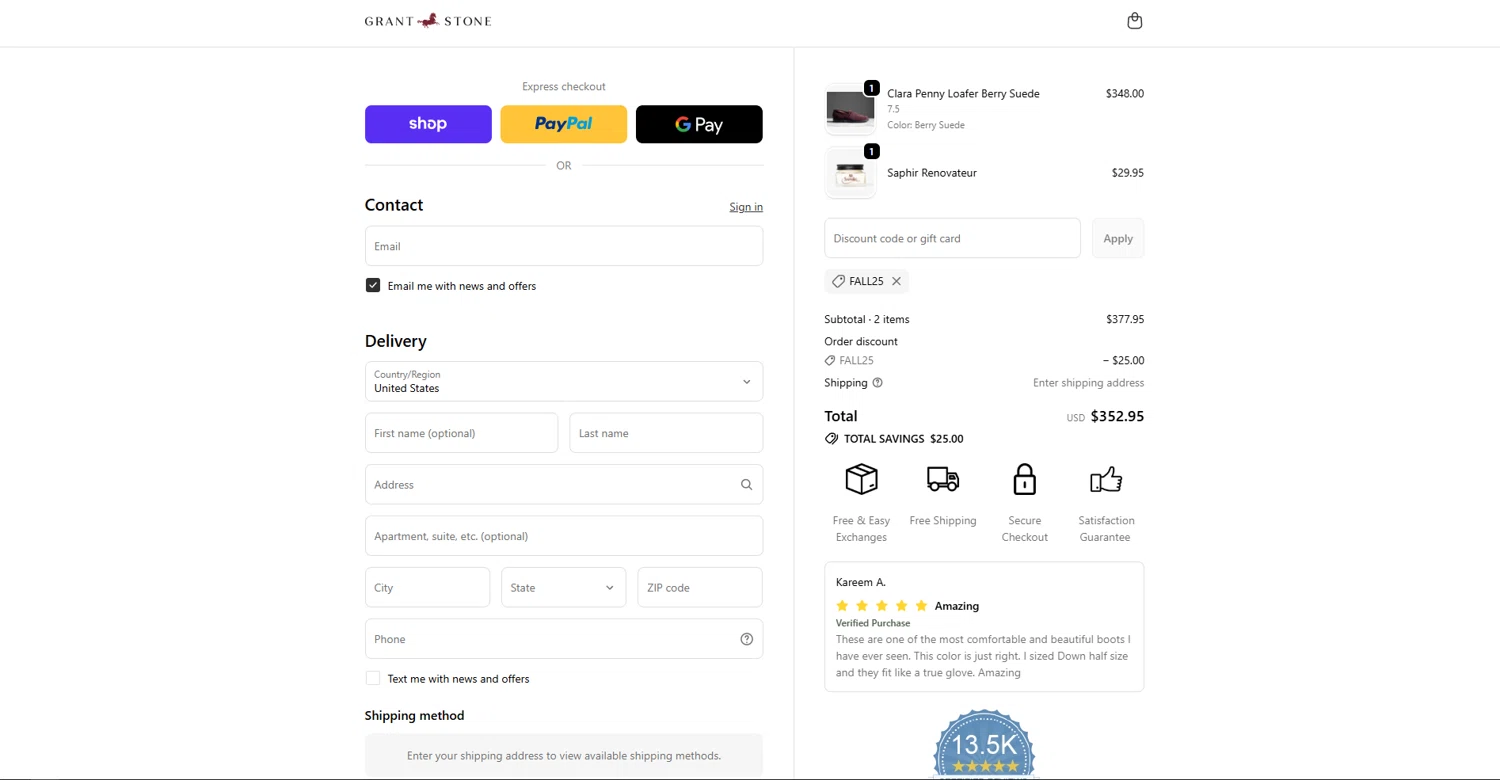The width and height of the screenshot is (1500, 780).
Task: Pay with Google Pay express button
Action: point(699,124)
